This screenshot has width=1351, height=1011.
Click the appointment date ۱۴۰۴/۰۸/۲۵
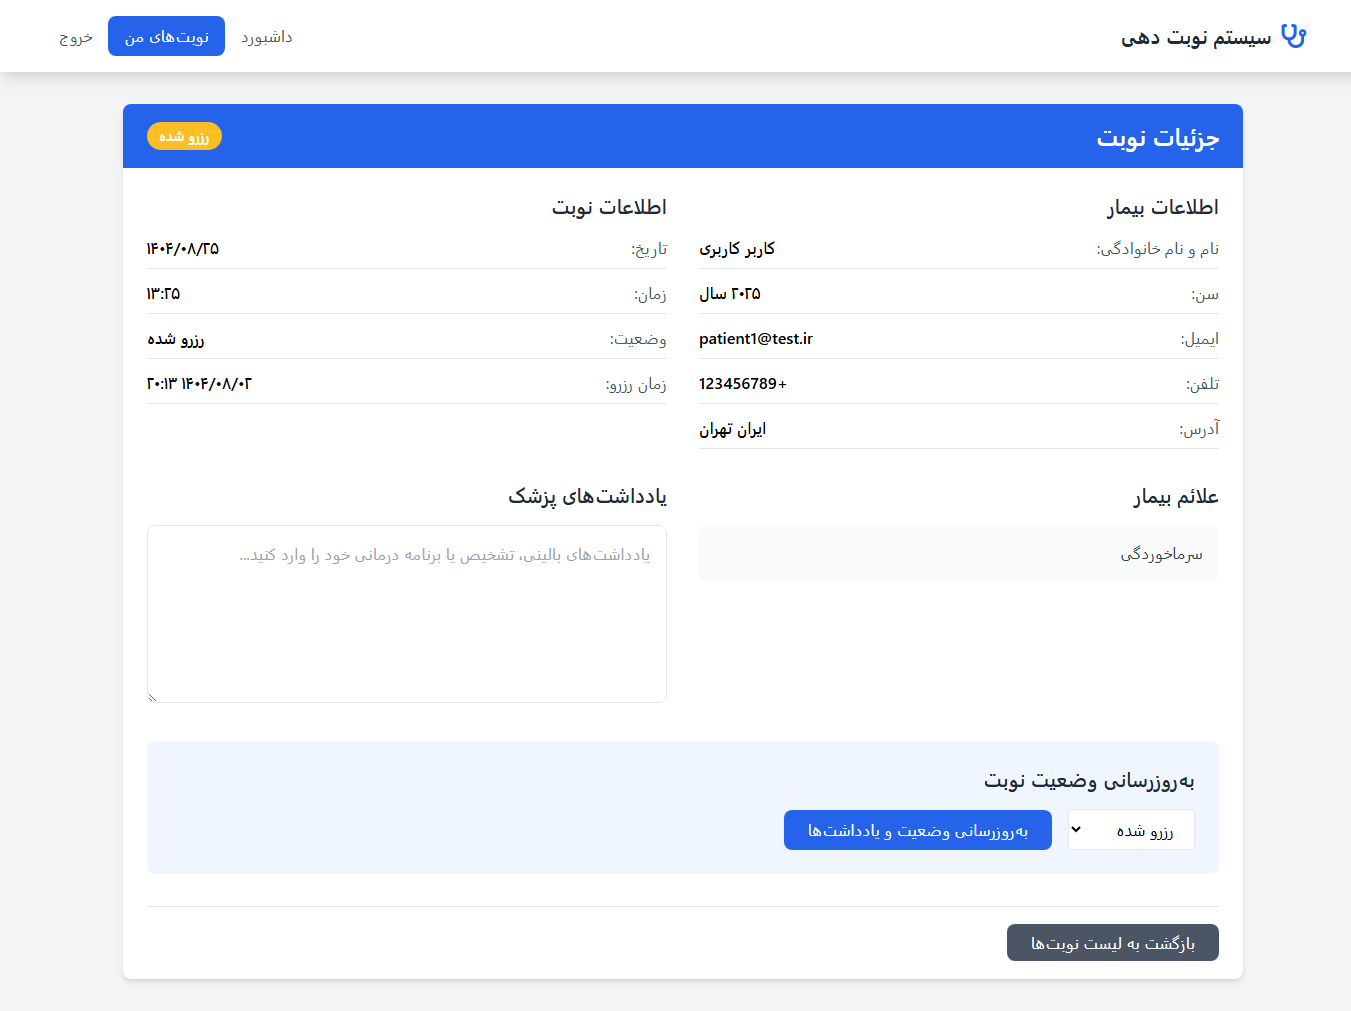[183, 249]
